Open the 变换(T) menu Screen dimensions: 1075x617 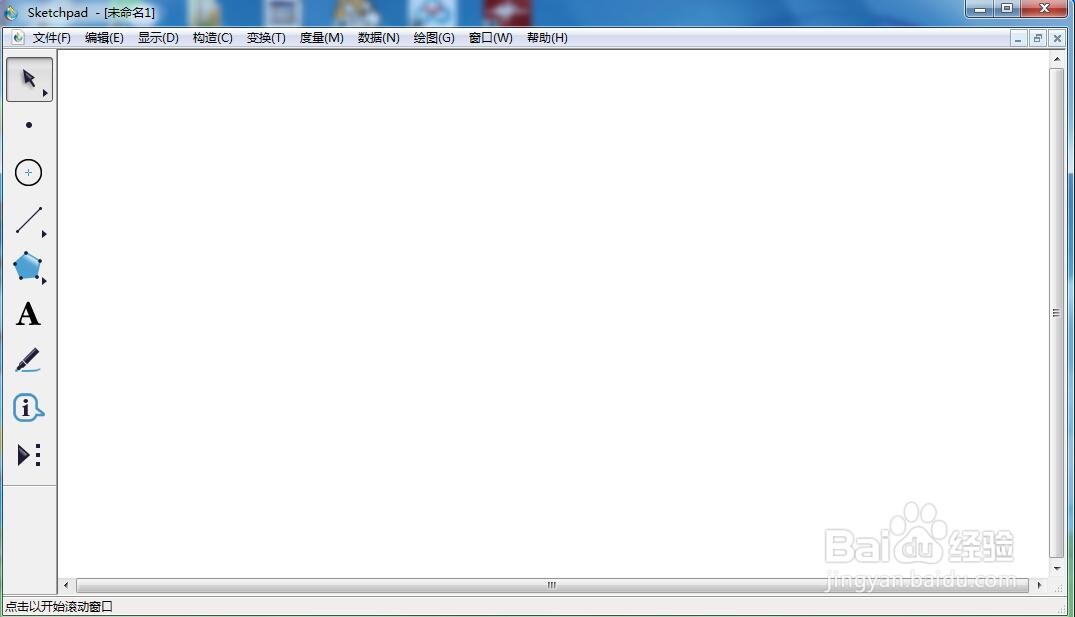(266, 38)
